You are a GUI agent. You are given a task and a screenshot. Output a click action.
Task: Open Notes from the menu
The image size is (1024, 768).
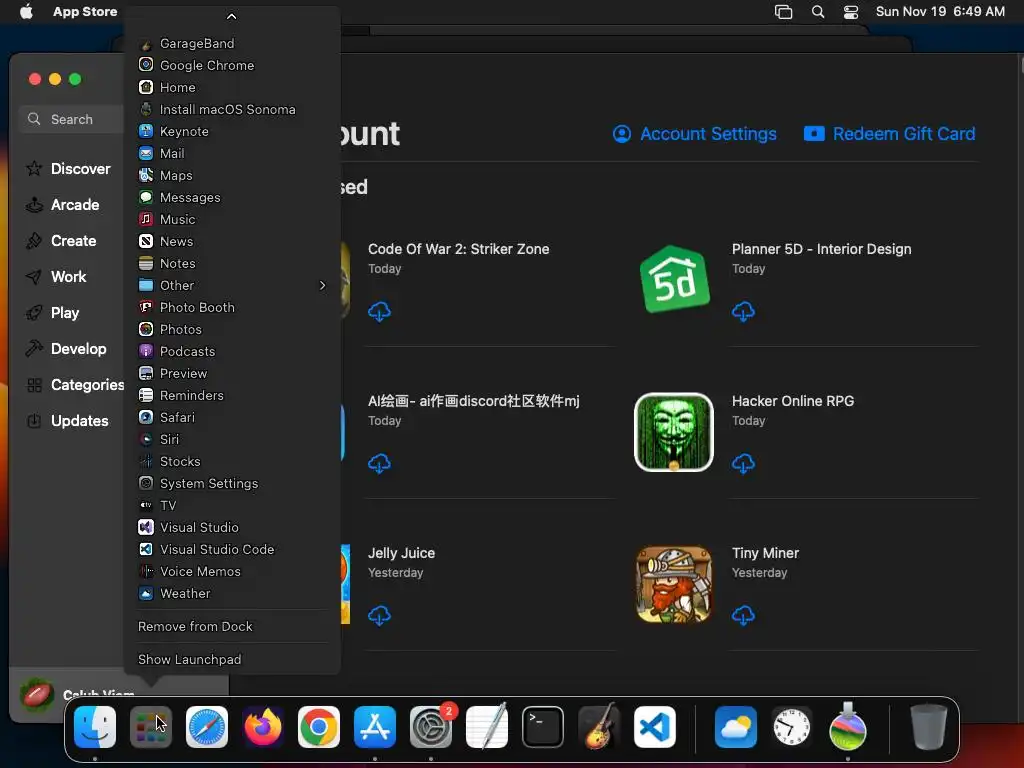click(x=232, y=263)
